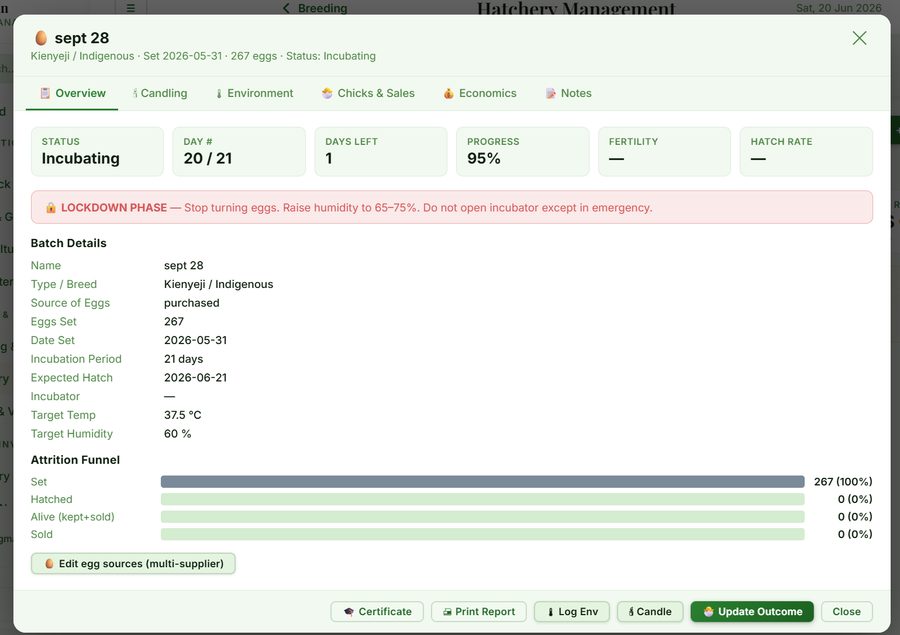Open the Overview tab
Viewport: 900px width, 635px height.
point(72,93)
